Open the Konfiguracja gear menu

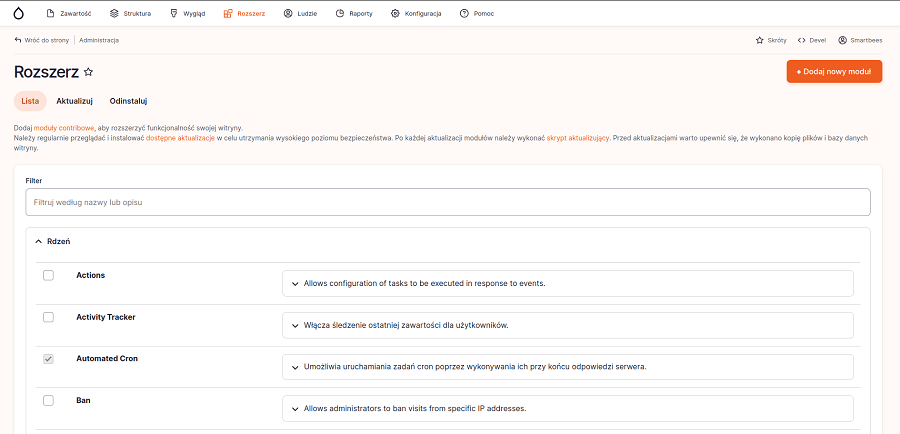pyautogui.click(x=395, y=13)
